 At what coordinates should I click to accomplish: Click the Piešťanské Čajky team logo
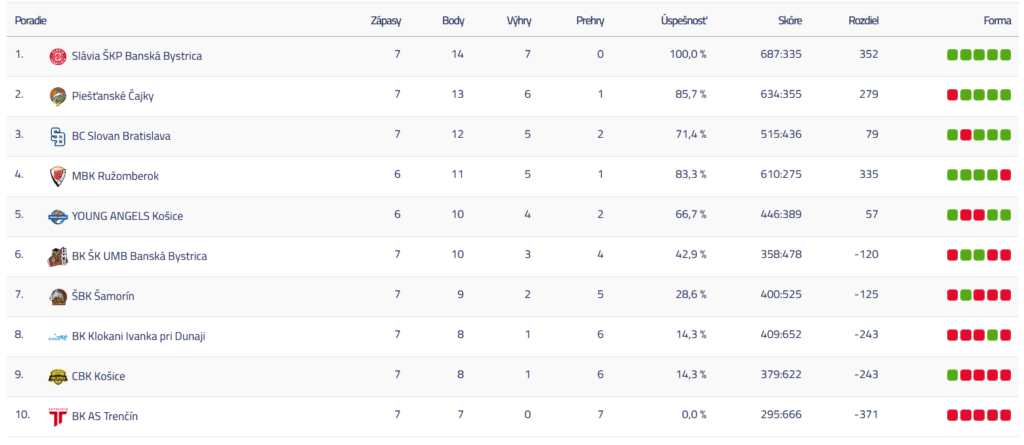pyautogui.click(x=58, y=96)
